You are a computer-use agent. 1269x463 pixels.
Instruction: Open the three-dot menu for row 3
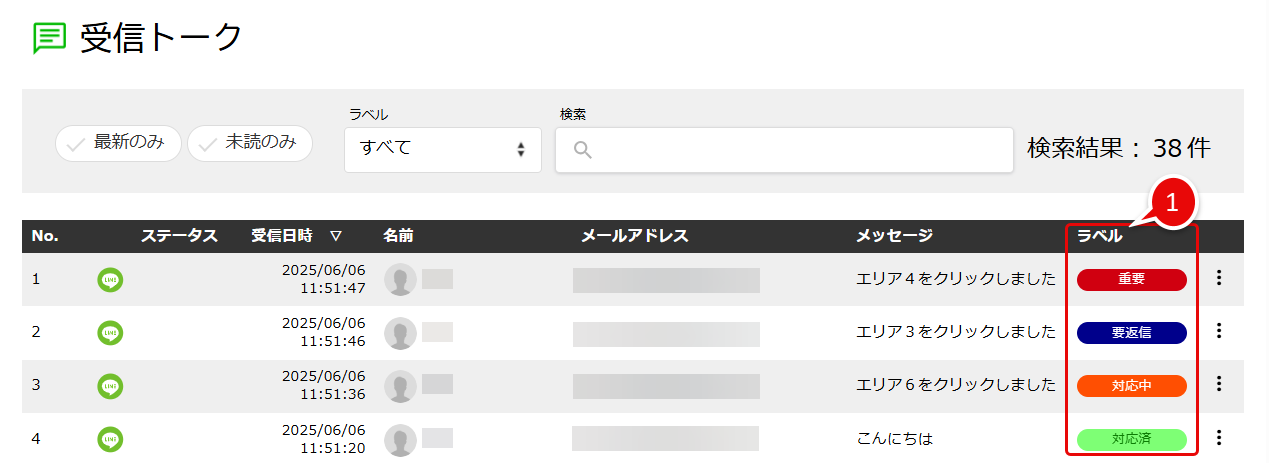click(x=1218, y=384)
